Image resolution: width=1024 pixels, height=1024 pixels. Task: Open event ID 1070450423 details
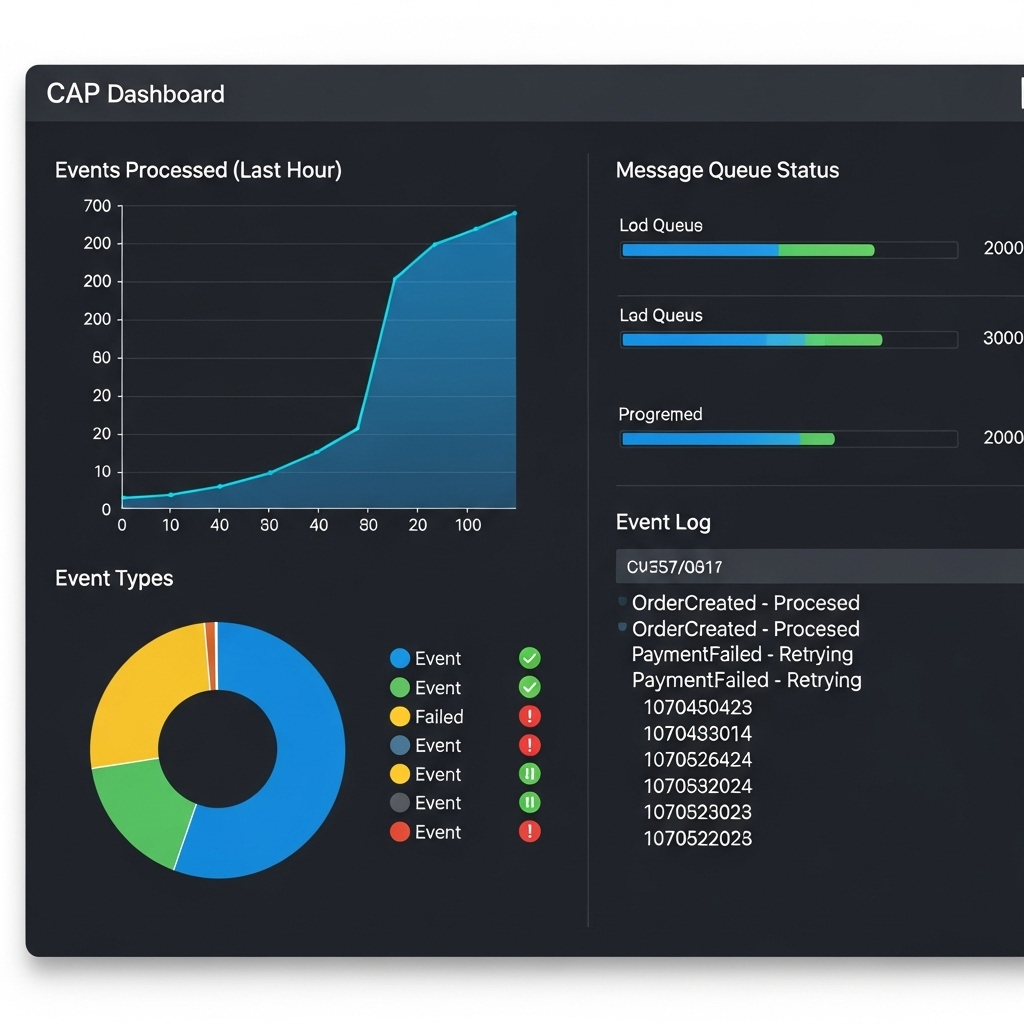click(x=700, y=707)
